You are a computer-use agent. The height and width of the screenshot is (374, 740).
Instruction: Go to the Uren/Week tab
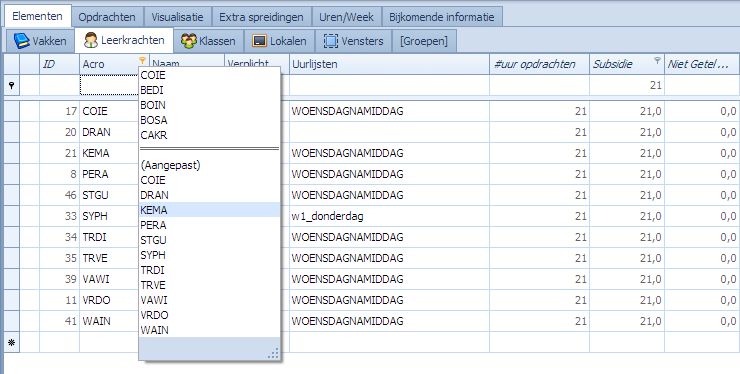pos(346,17)
